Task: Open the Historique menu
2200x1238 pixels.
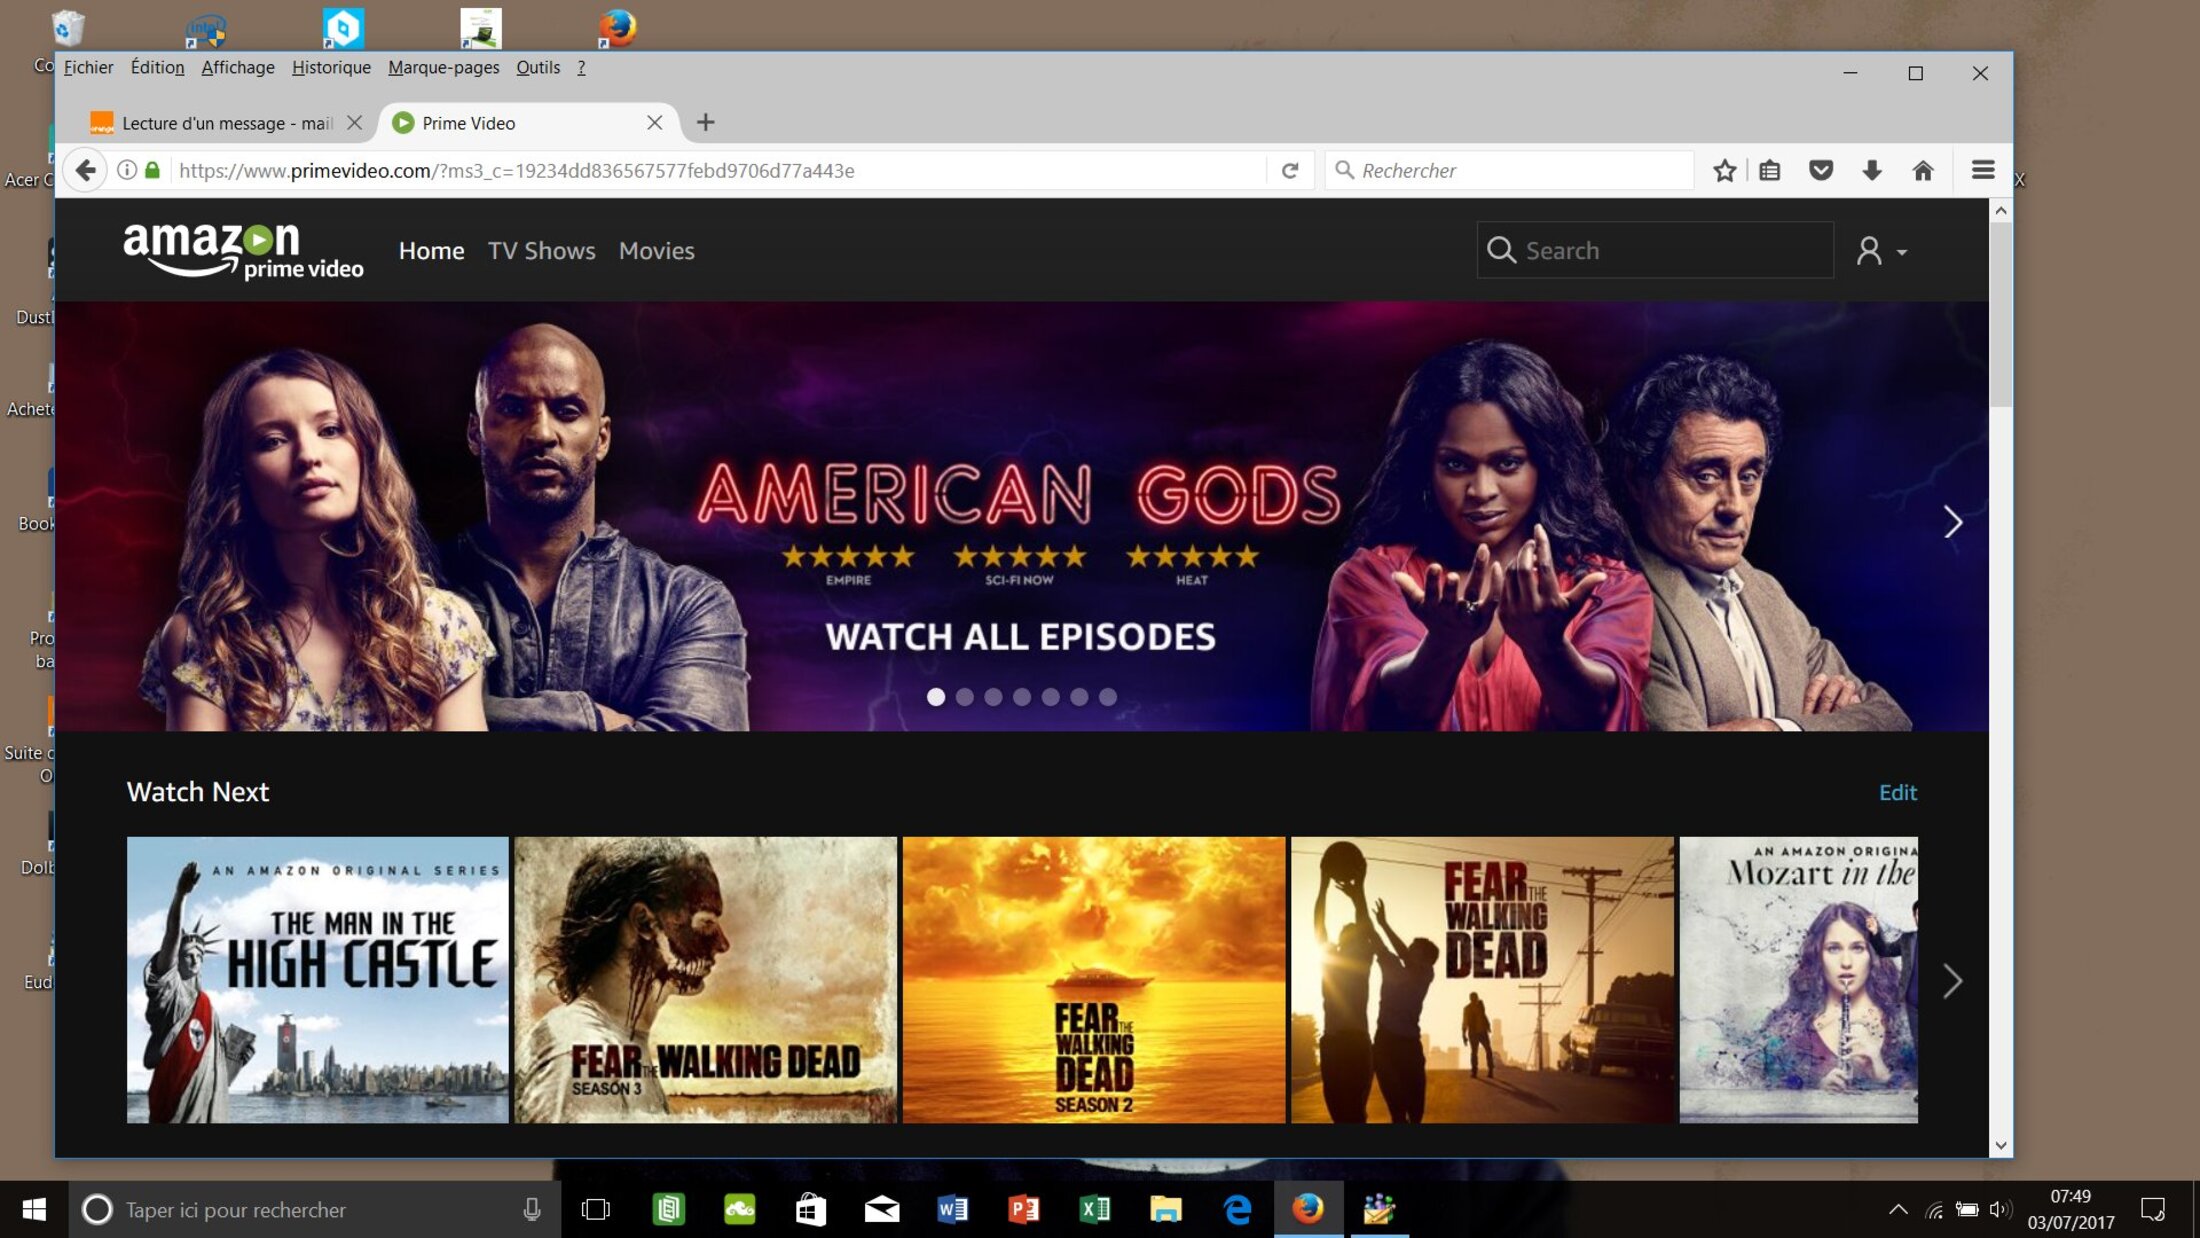Action: pyautogui.click(x=331, y=67)
